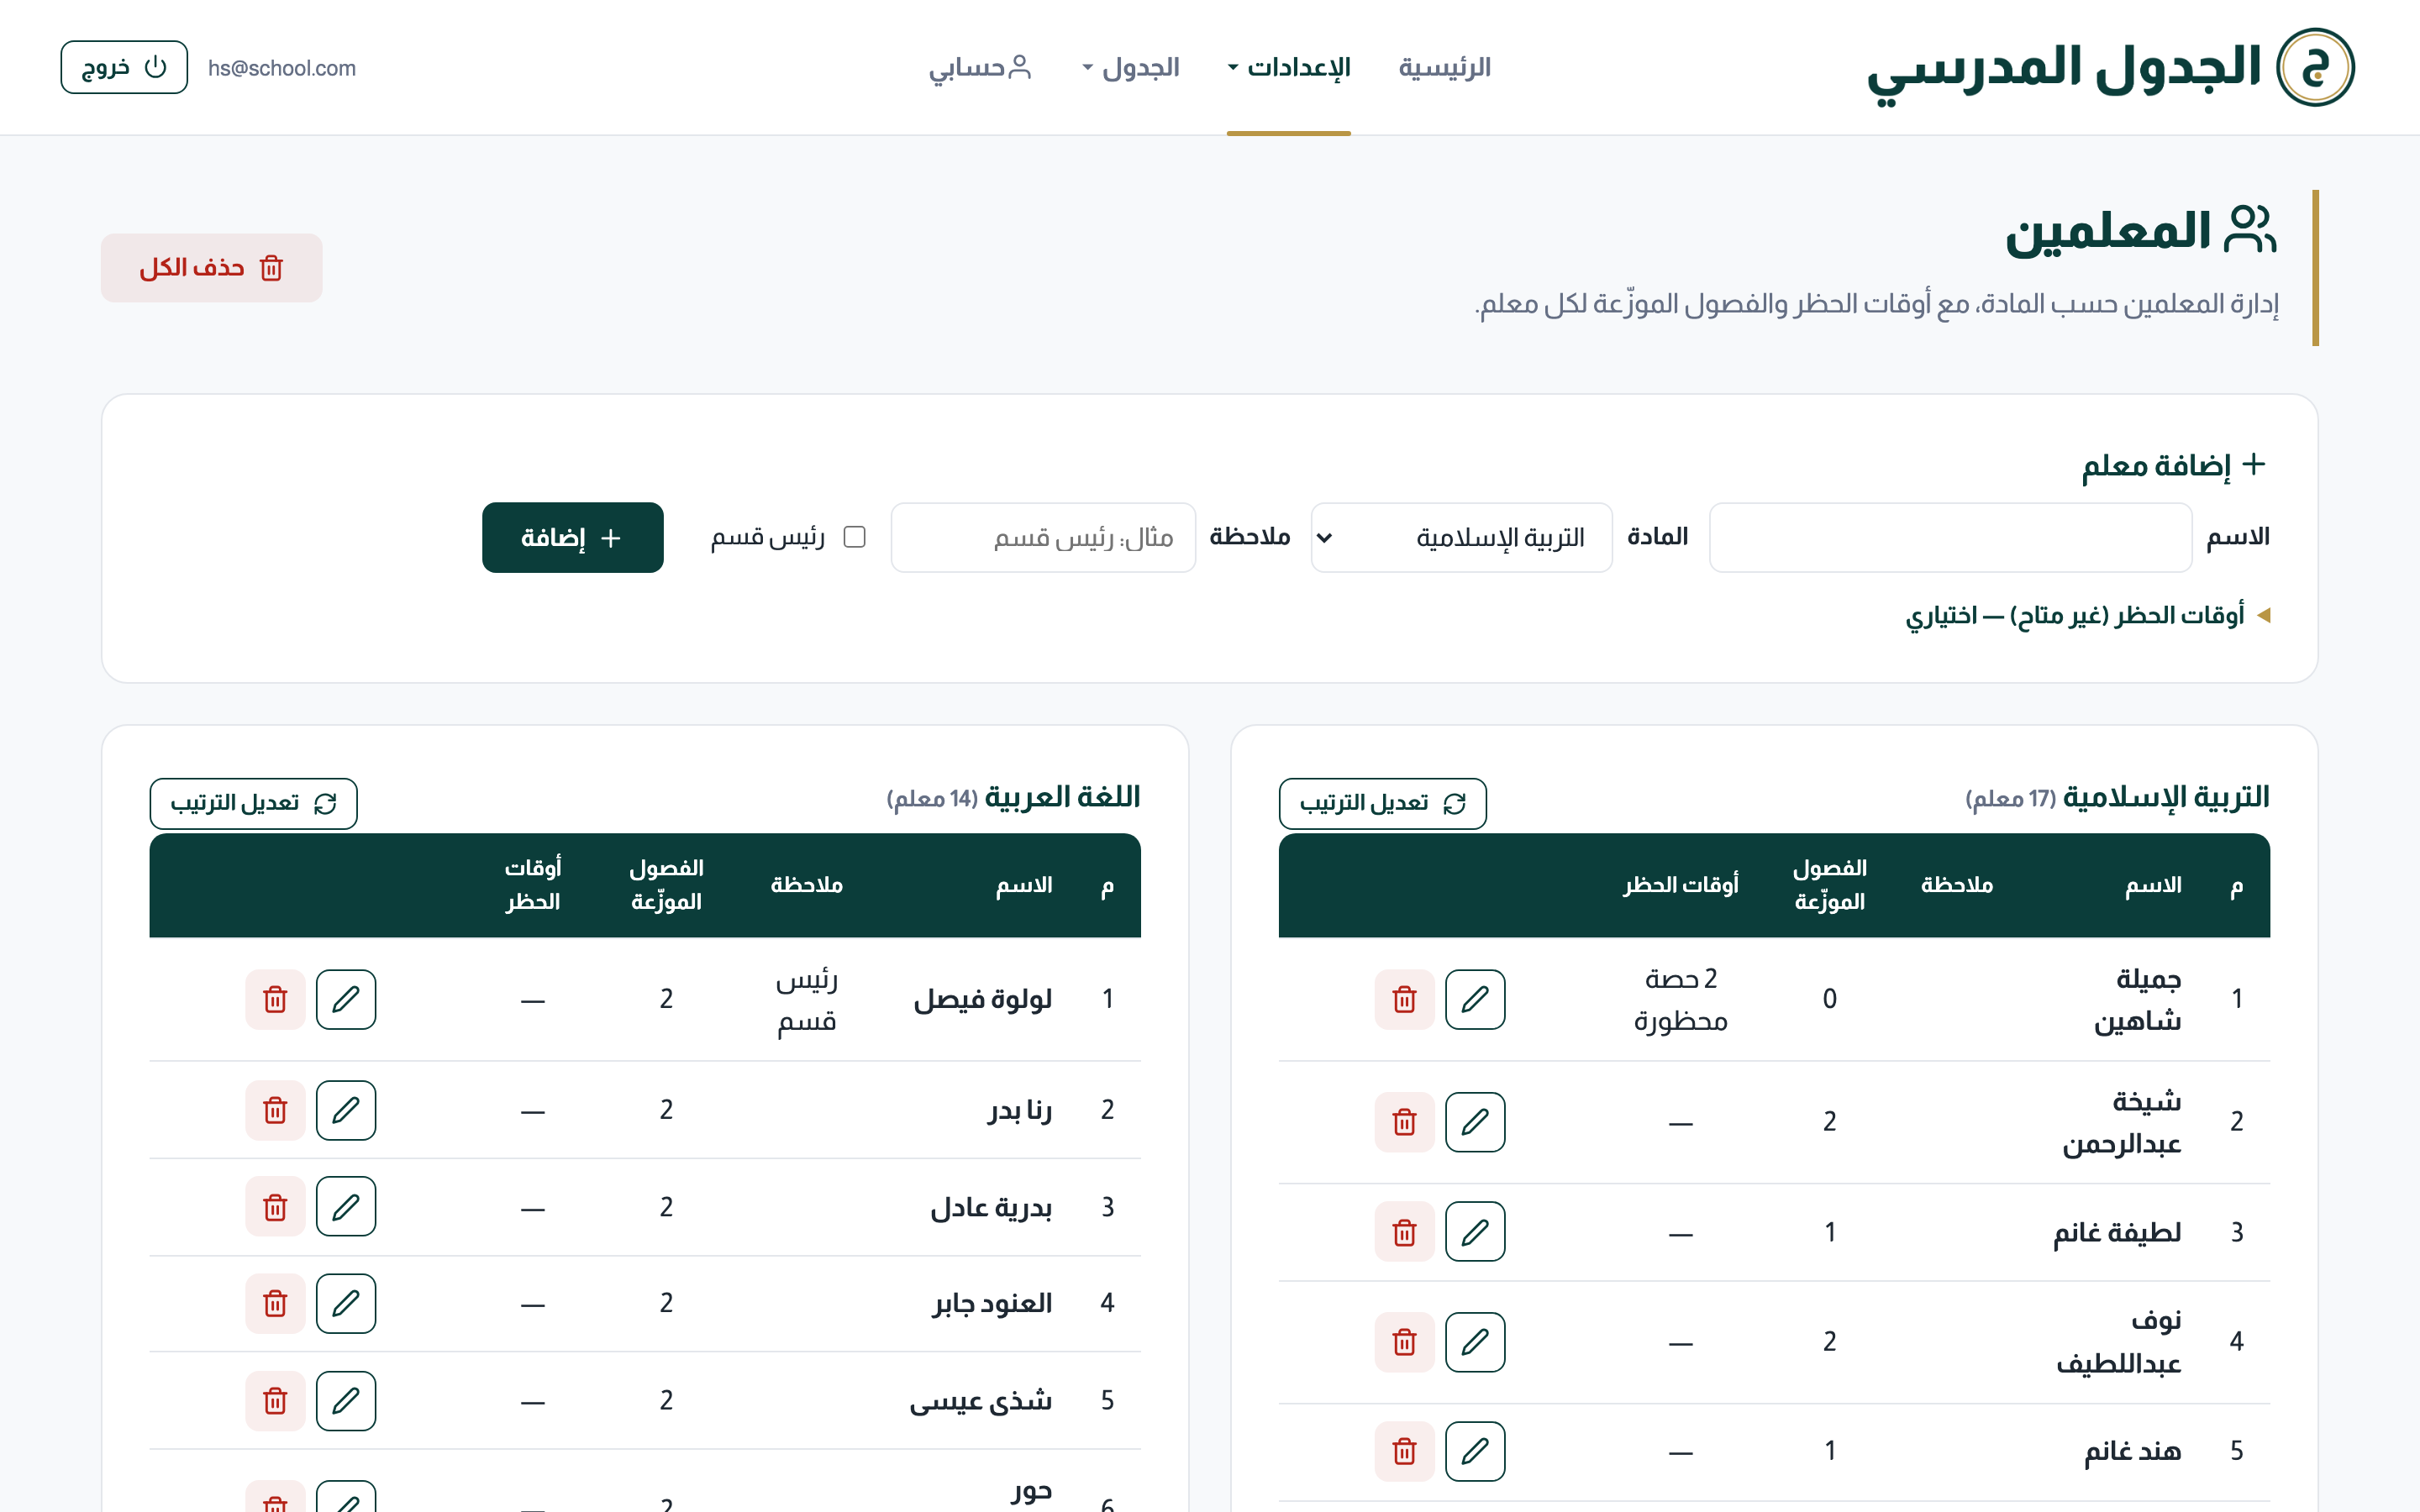Viewport: 2420px width, 1512px height.
Task: Click the name العنود جابر
Action: coord(993,1304)
